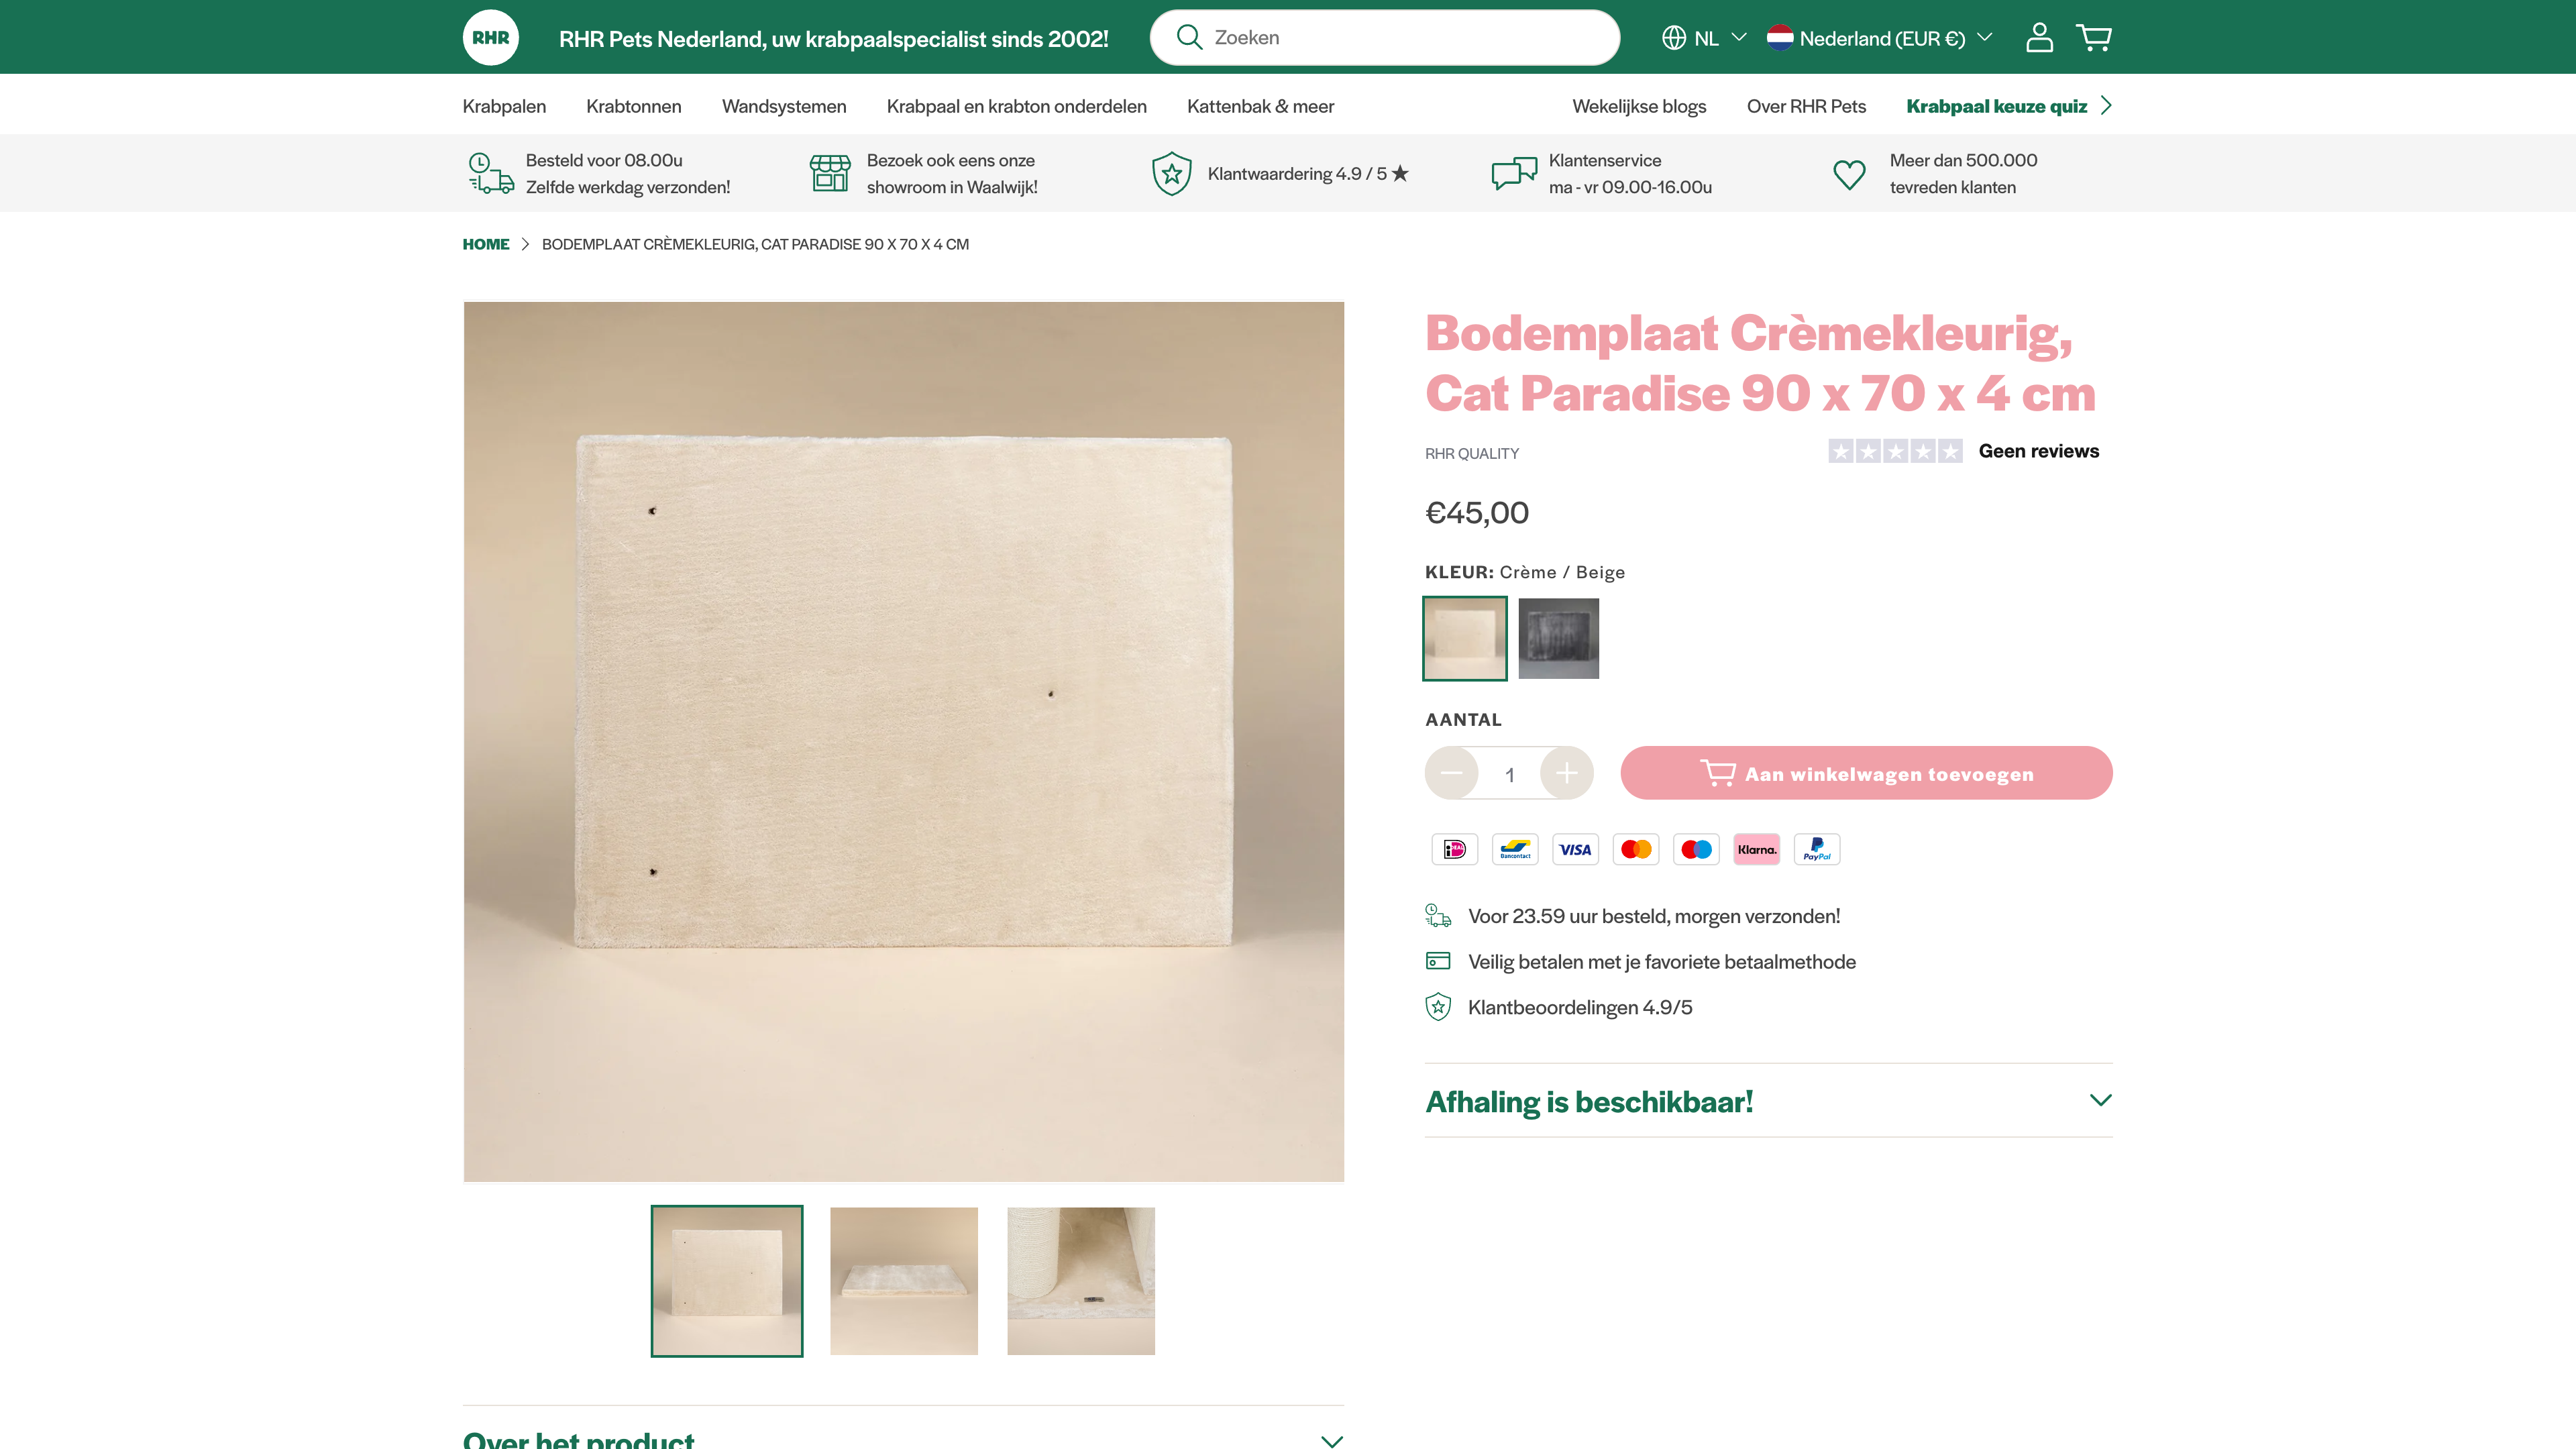Screen dimensions: 2576x1449
Task: View the third product thumbnail image
Action: (1080, 1281)
